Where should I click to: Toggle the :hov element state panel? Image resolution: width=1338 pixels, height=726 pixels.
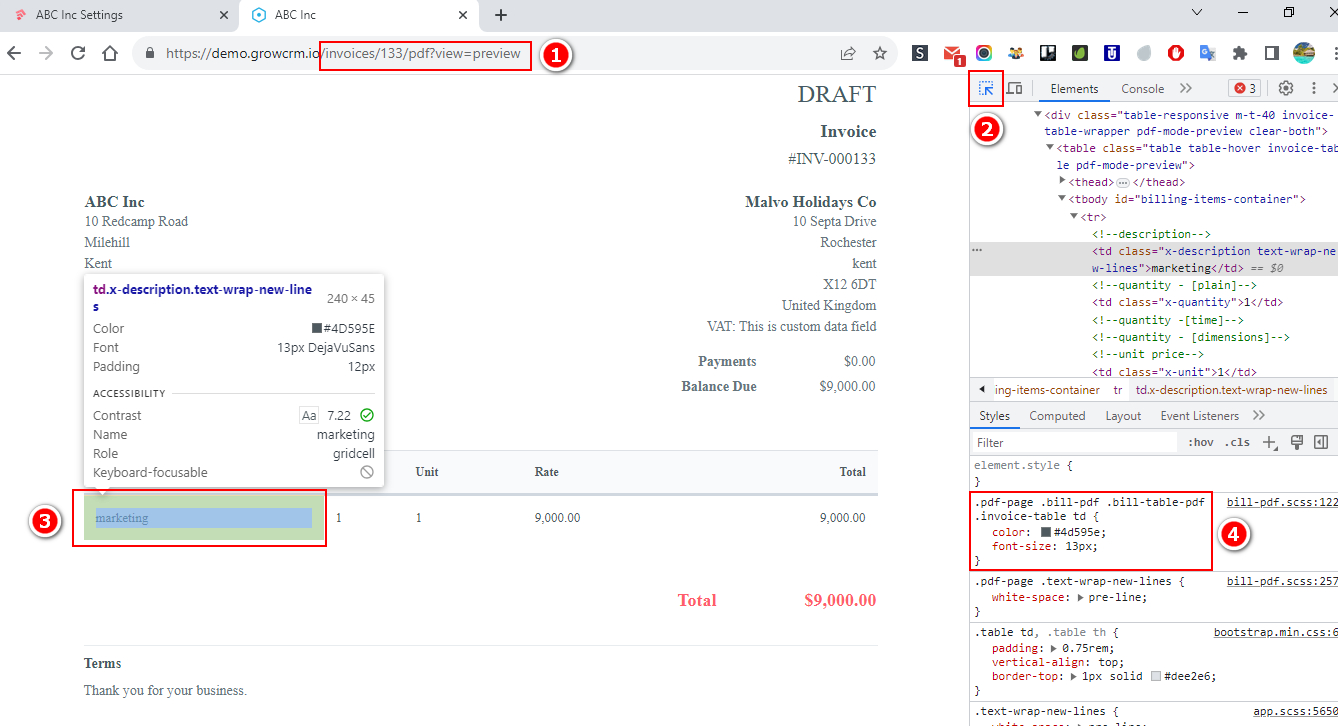(1200, 442)
